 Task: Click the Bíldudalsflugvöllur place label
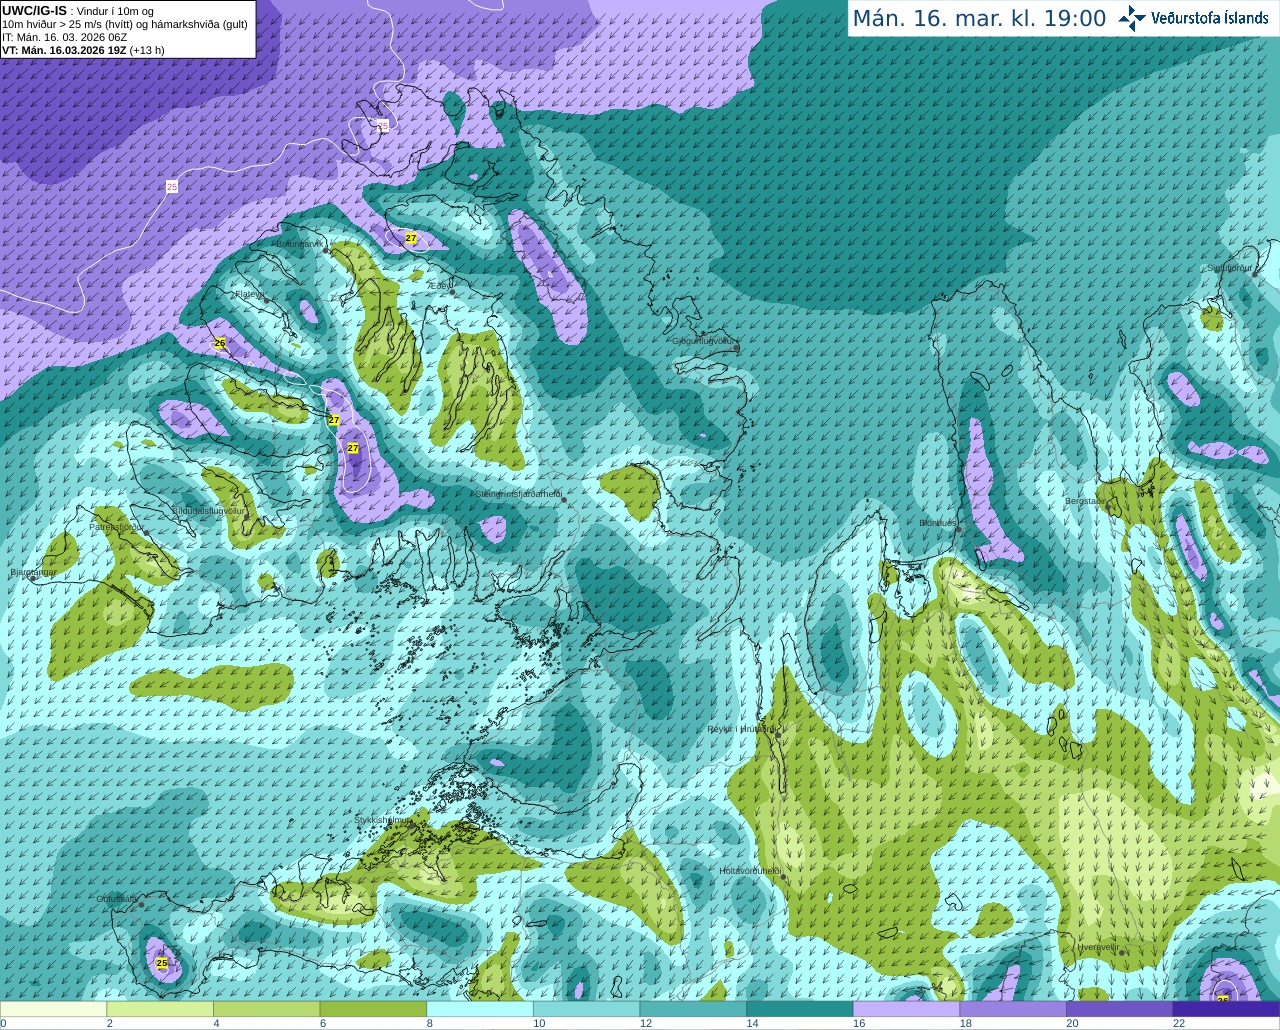pyautogui.click(x=208, y=510)
